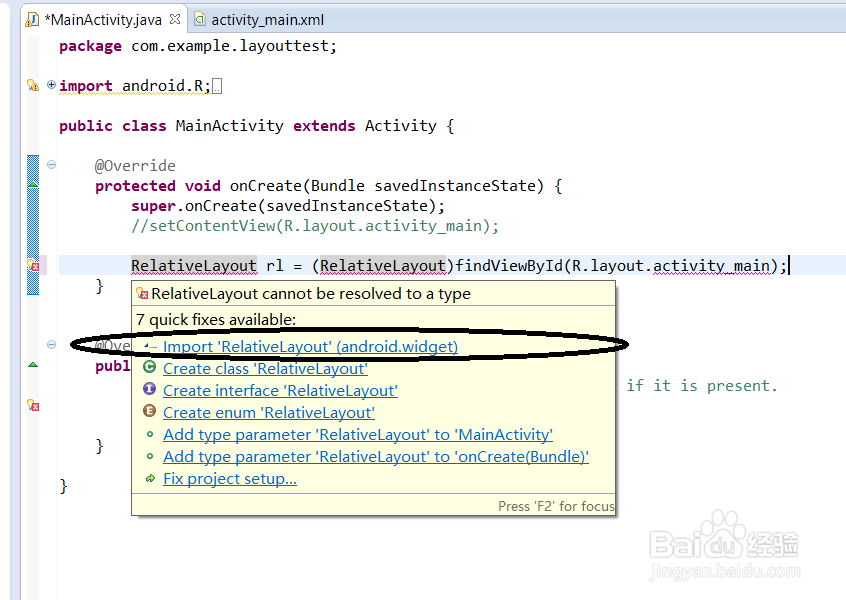Click 'super.onCreate(savedInstanceState);' line
Image resolution: width=846 pixels, height=600 pixels.
tap(288, 206)
